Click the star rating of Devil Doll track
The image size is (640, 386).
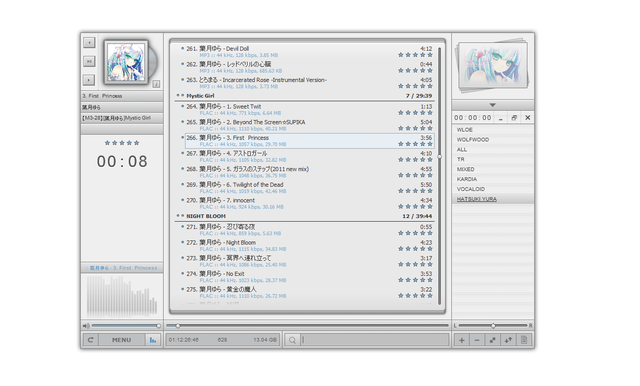pyautogui.click(x=415, y=55)
